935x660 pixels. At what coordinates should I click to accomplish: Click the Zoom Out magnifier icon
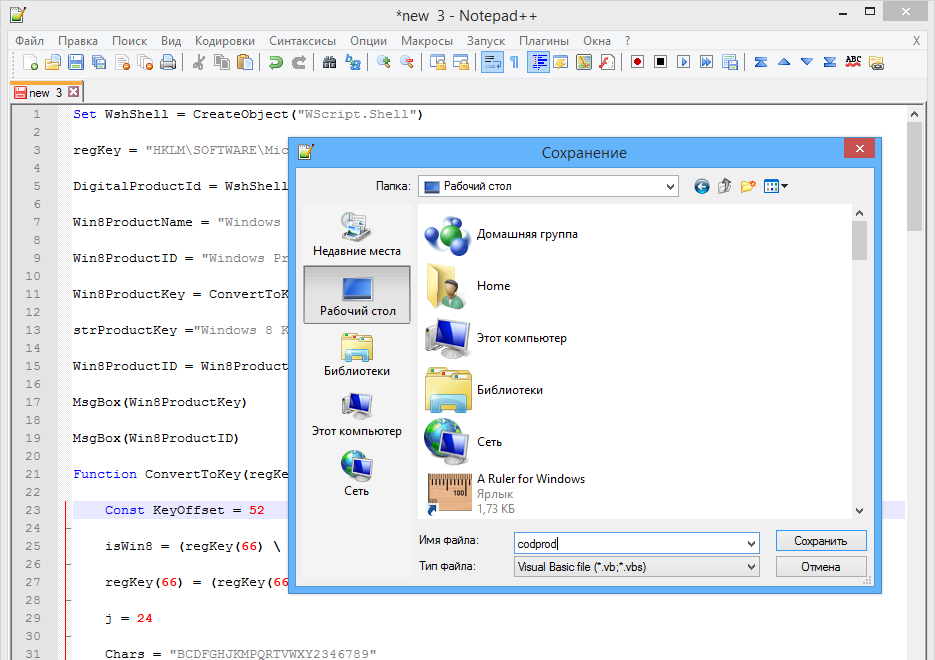point(407,62)
